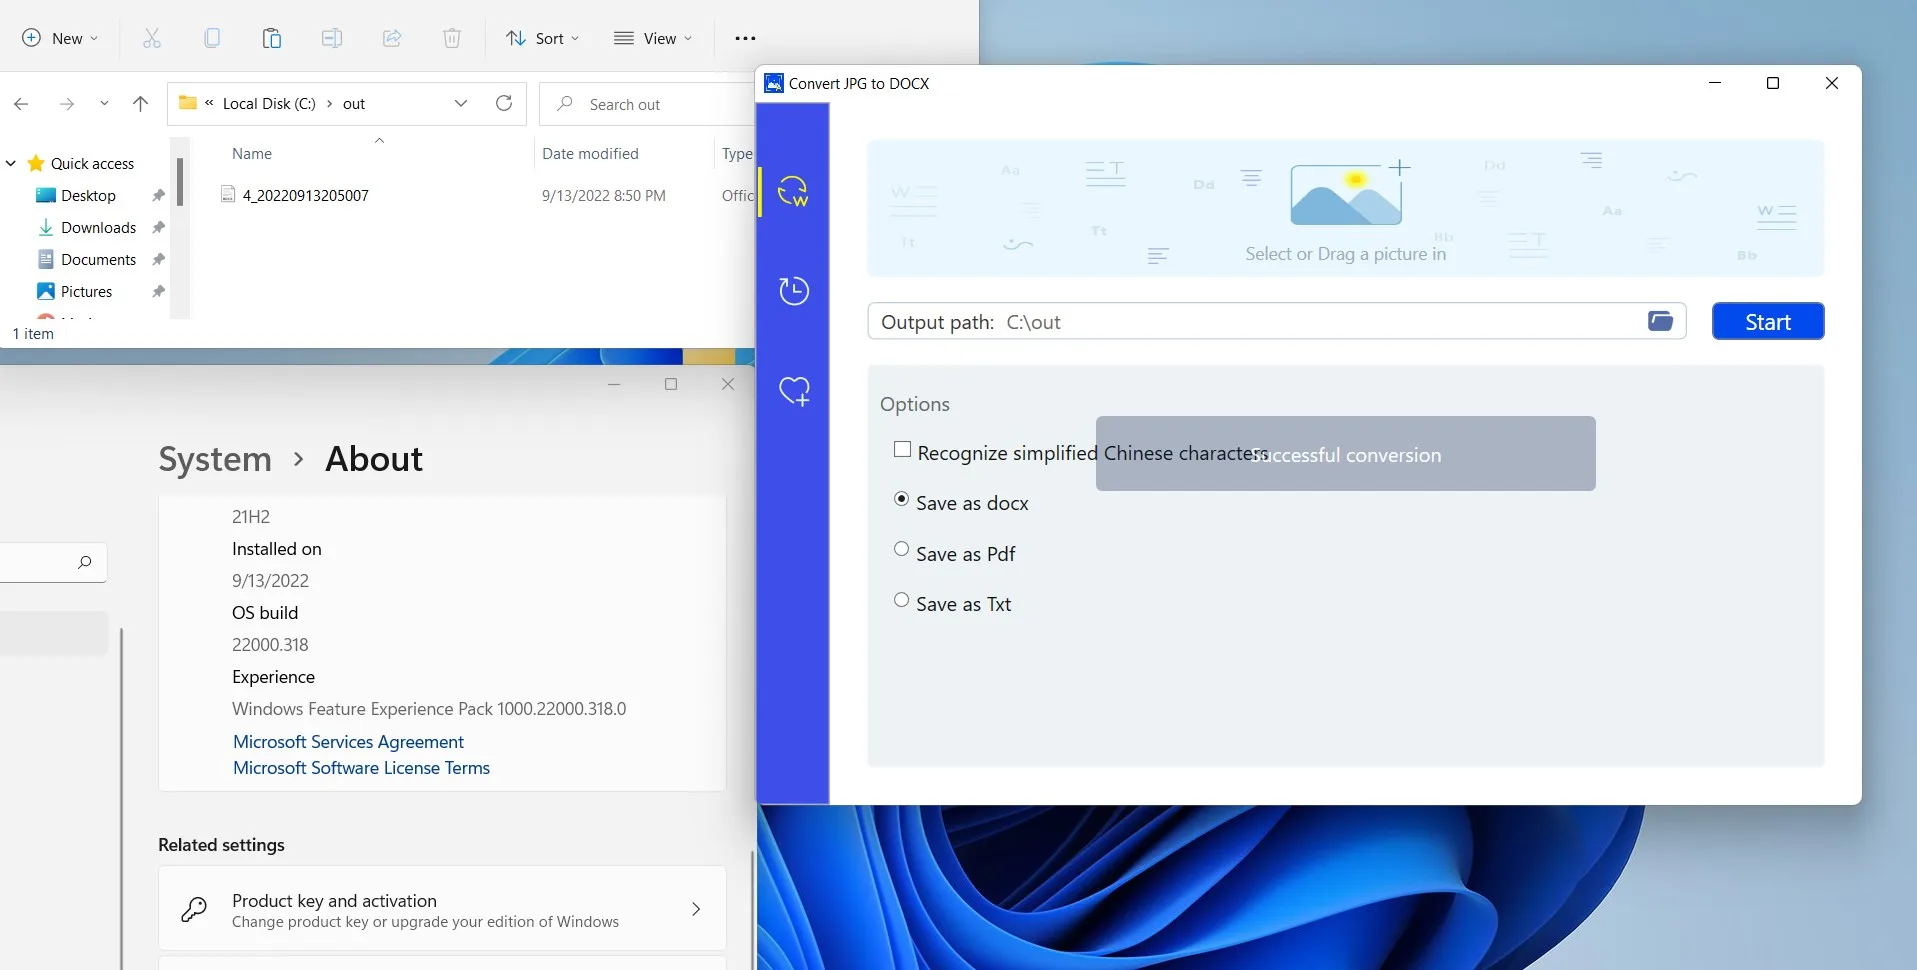Open the conversion history clock icon
Viewport: 1917px width, 970px height.
coord(794,290)
